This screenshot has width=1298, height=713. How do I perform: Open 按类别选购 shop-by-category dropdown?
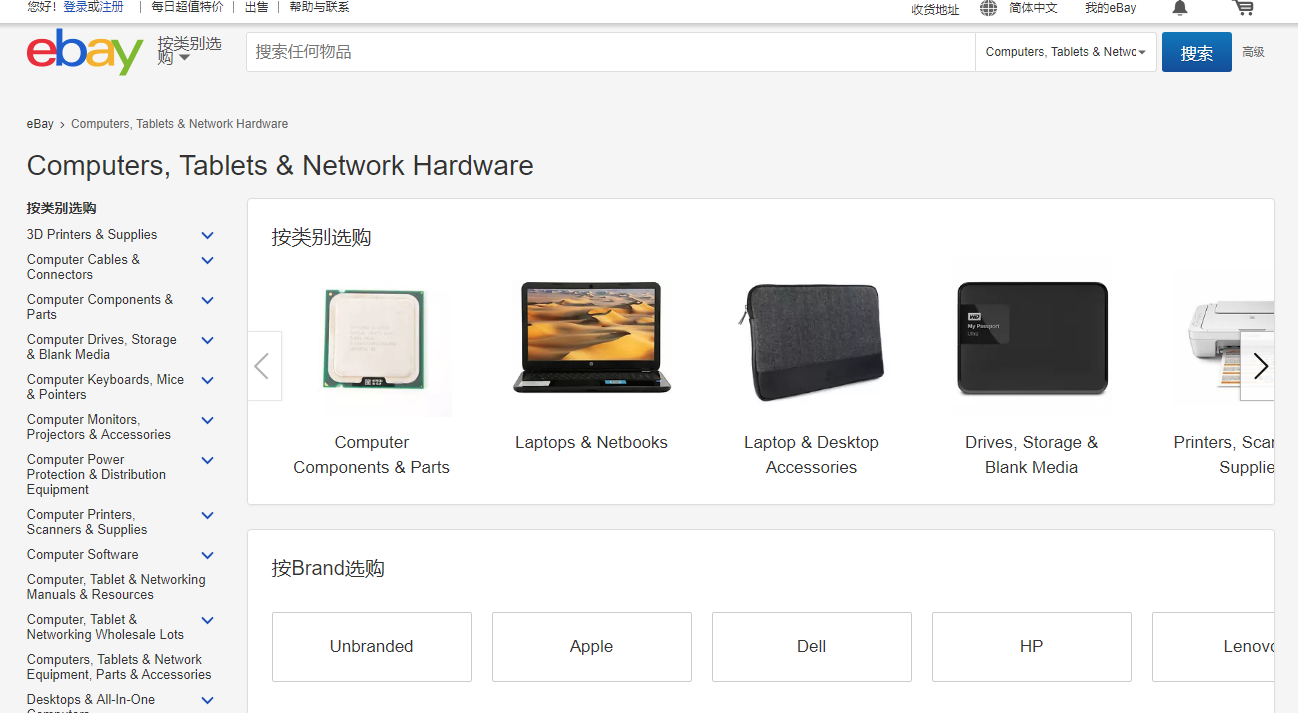coord(189,50)
